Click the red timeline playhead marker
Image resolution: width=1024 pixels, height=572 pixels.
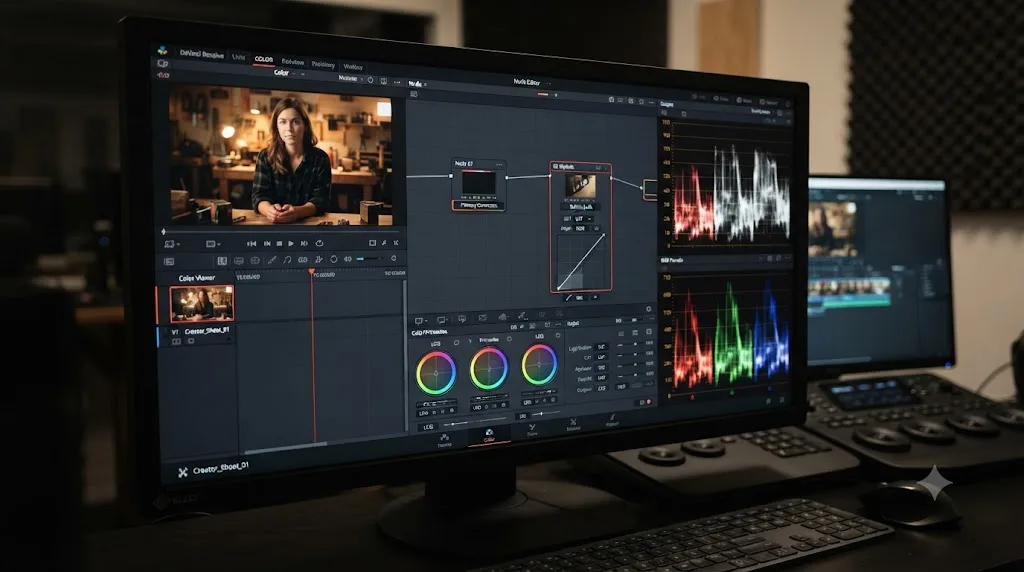coord(312,271)
